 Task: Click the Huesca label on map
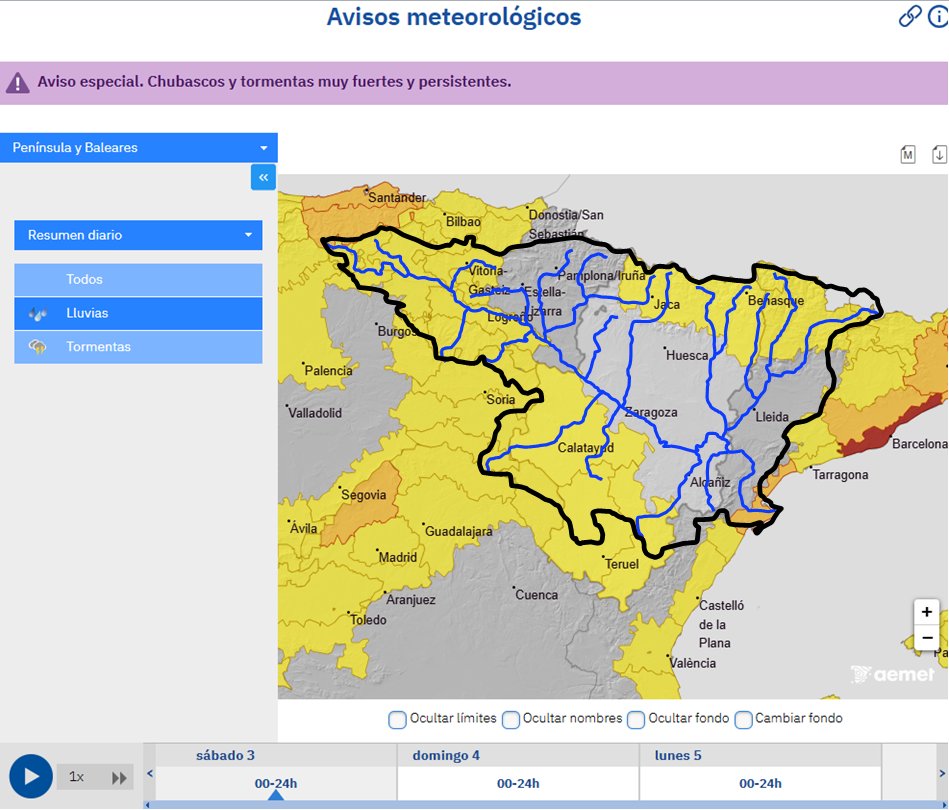point(687,356)
